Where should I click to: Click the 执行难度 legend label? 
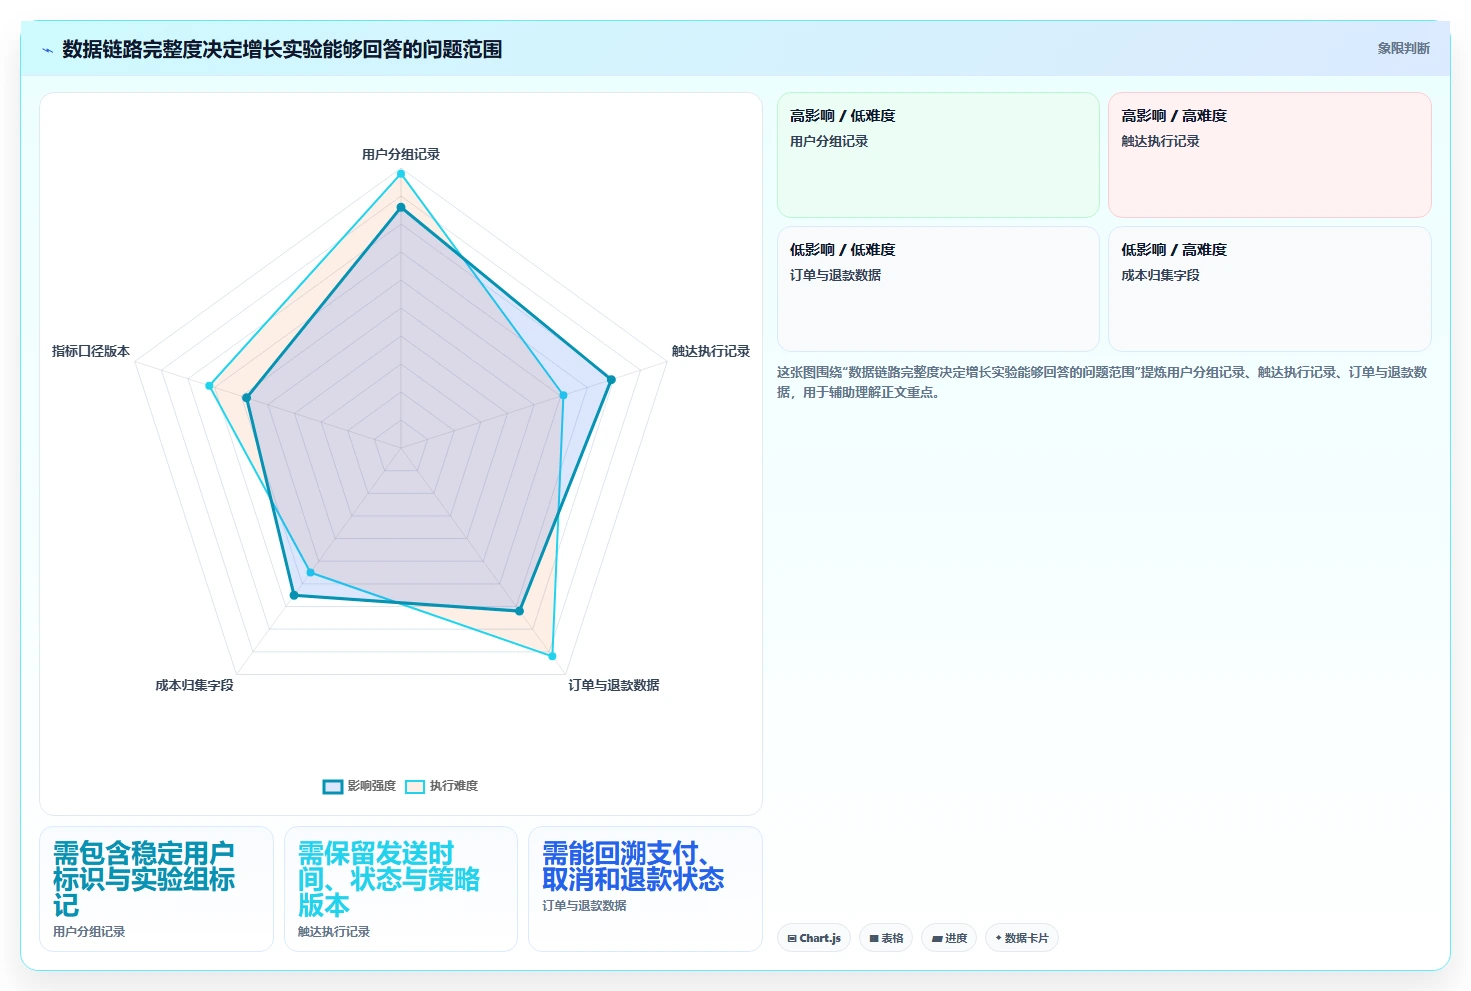click(x=454, y=786)
